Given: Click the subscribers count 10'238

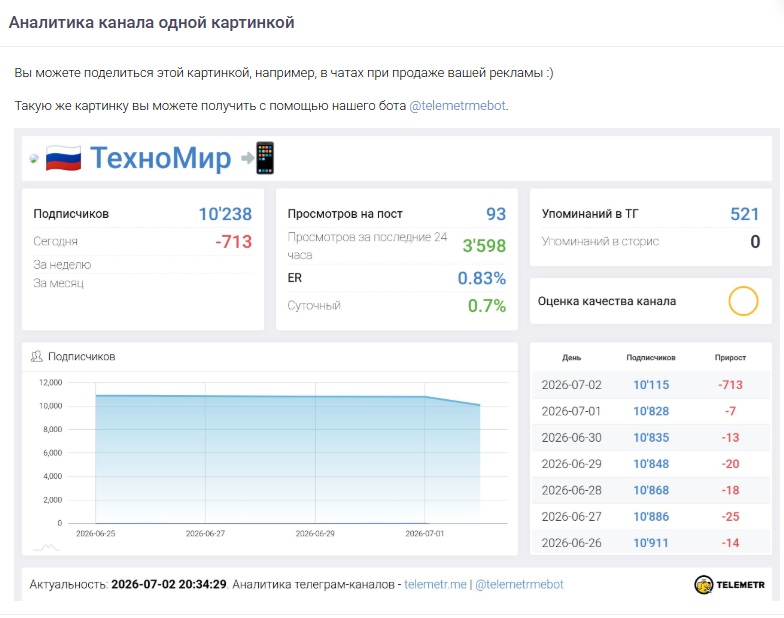Looking at the screenshot, I should [225, 214].
